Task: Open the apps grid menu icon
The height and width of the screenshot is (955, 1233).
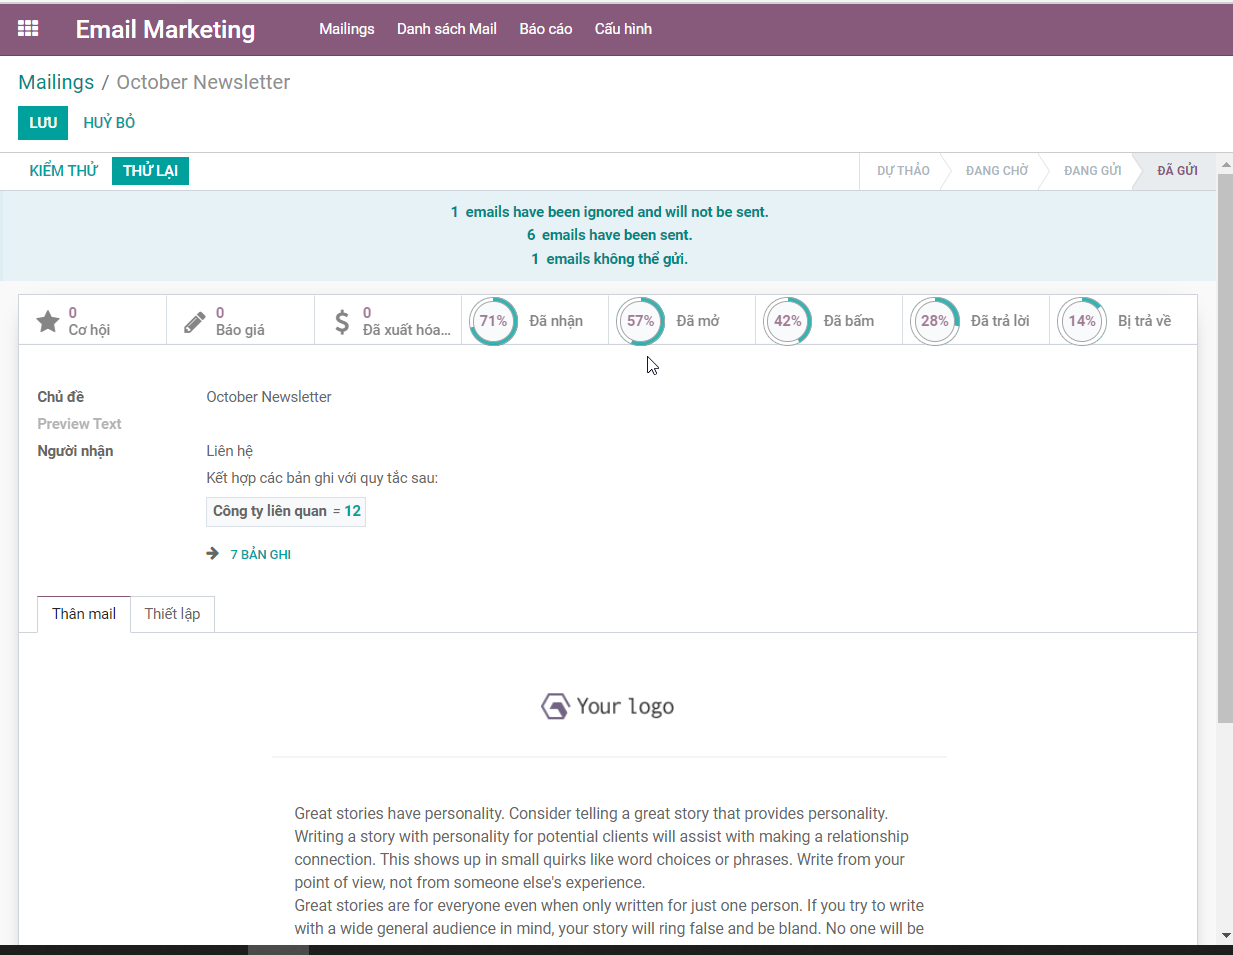Action: click(28, 29)
